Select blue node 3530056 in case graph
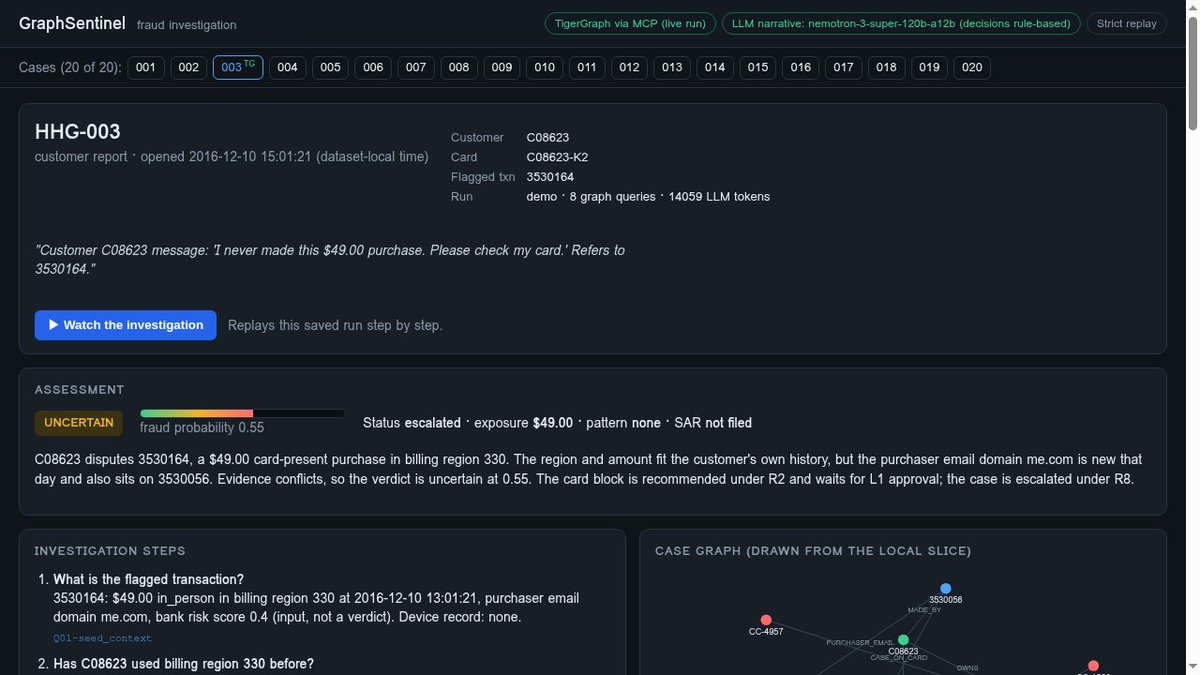 [945, 589]
